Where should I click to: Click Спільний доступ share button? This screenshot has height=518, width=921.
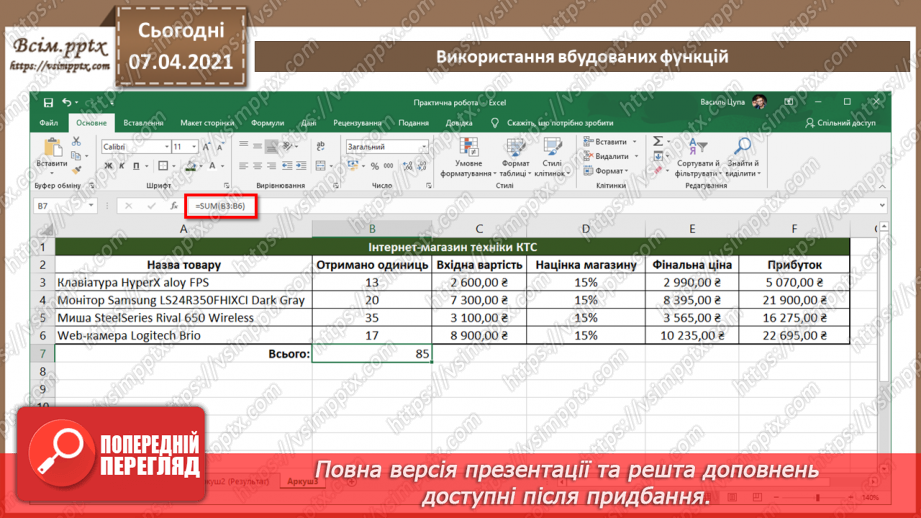841,123
